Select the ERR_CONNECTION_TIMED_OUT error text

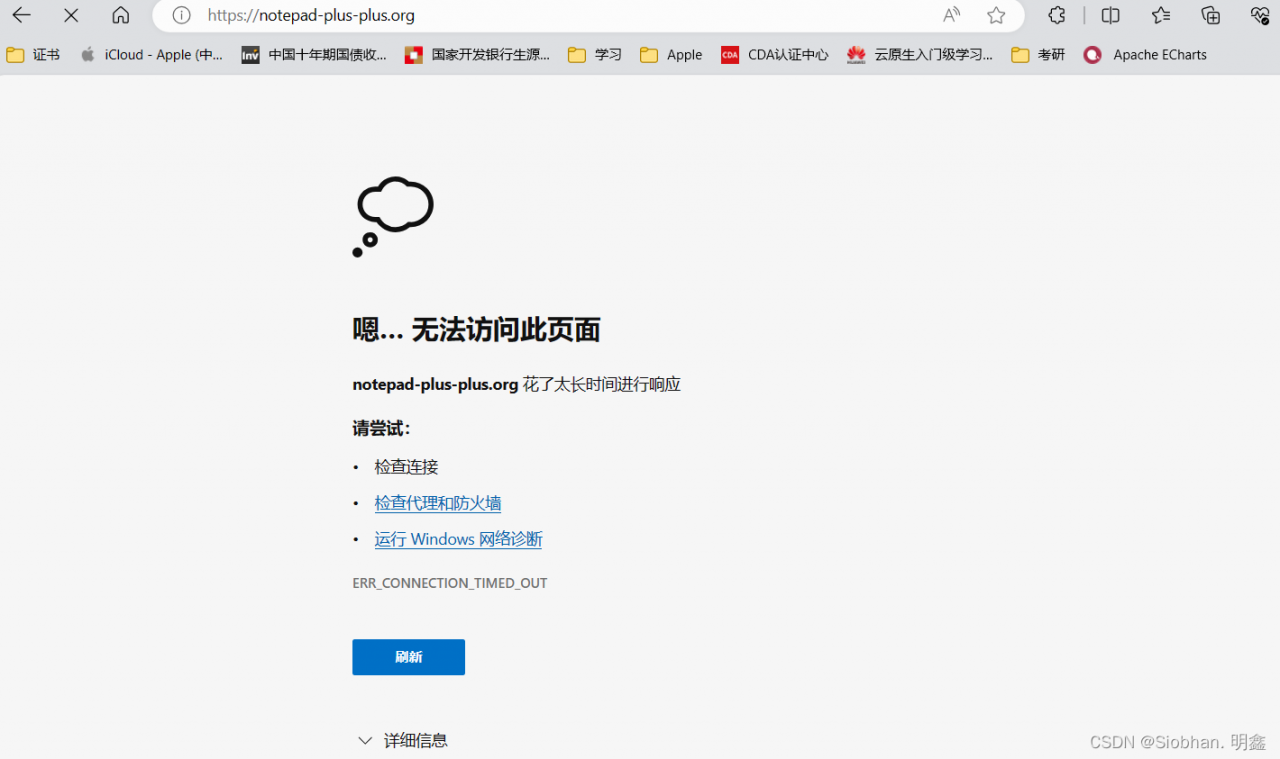(x=450, y=583)
